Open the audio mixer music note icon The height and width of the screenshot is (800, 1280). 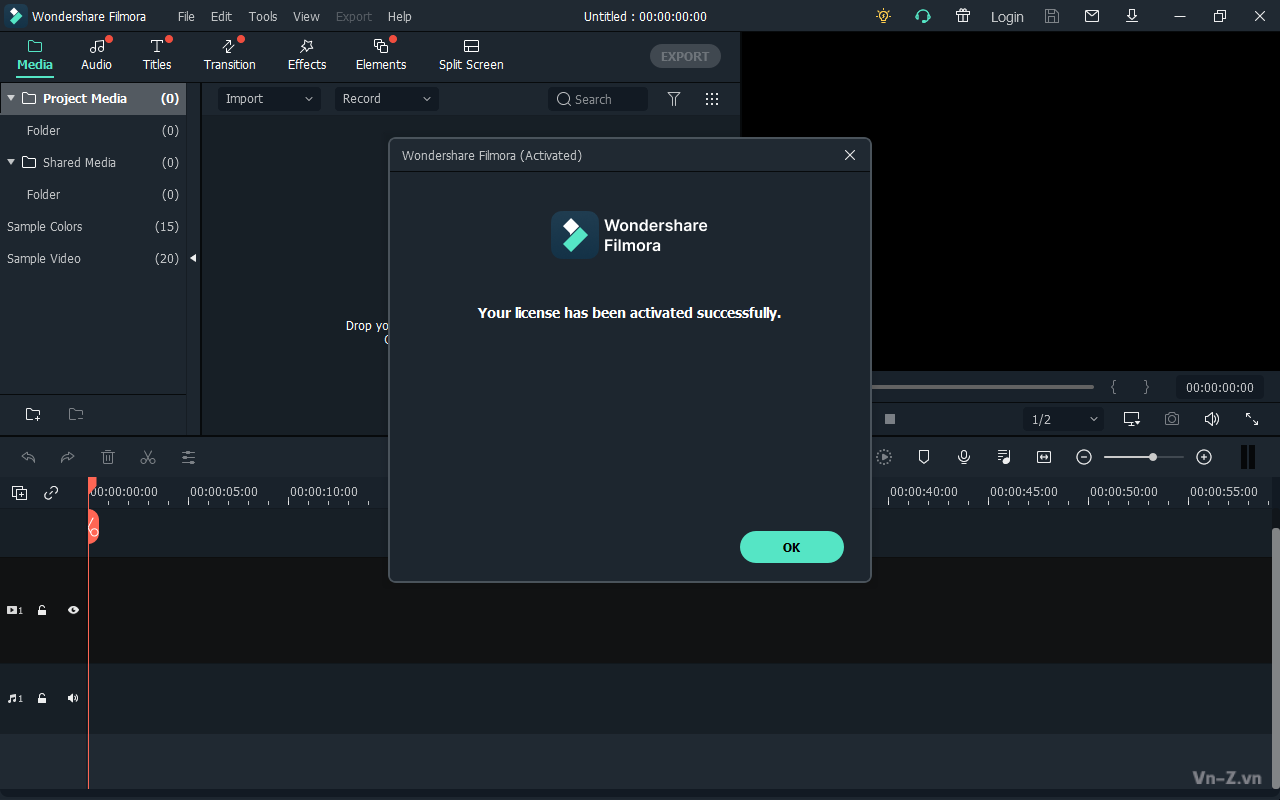click(1004, 457)
